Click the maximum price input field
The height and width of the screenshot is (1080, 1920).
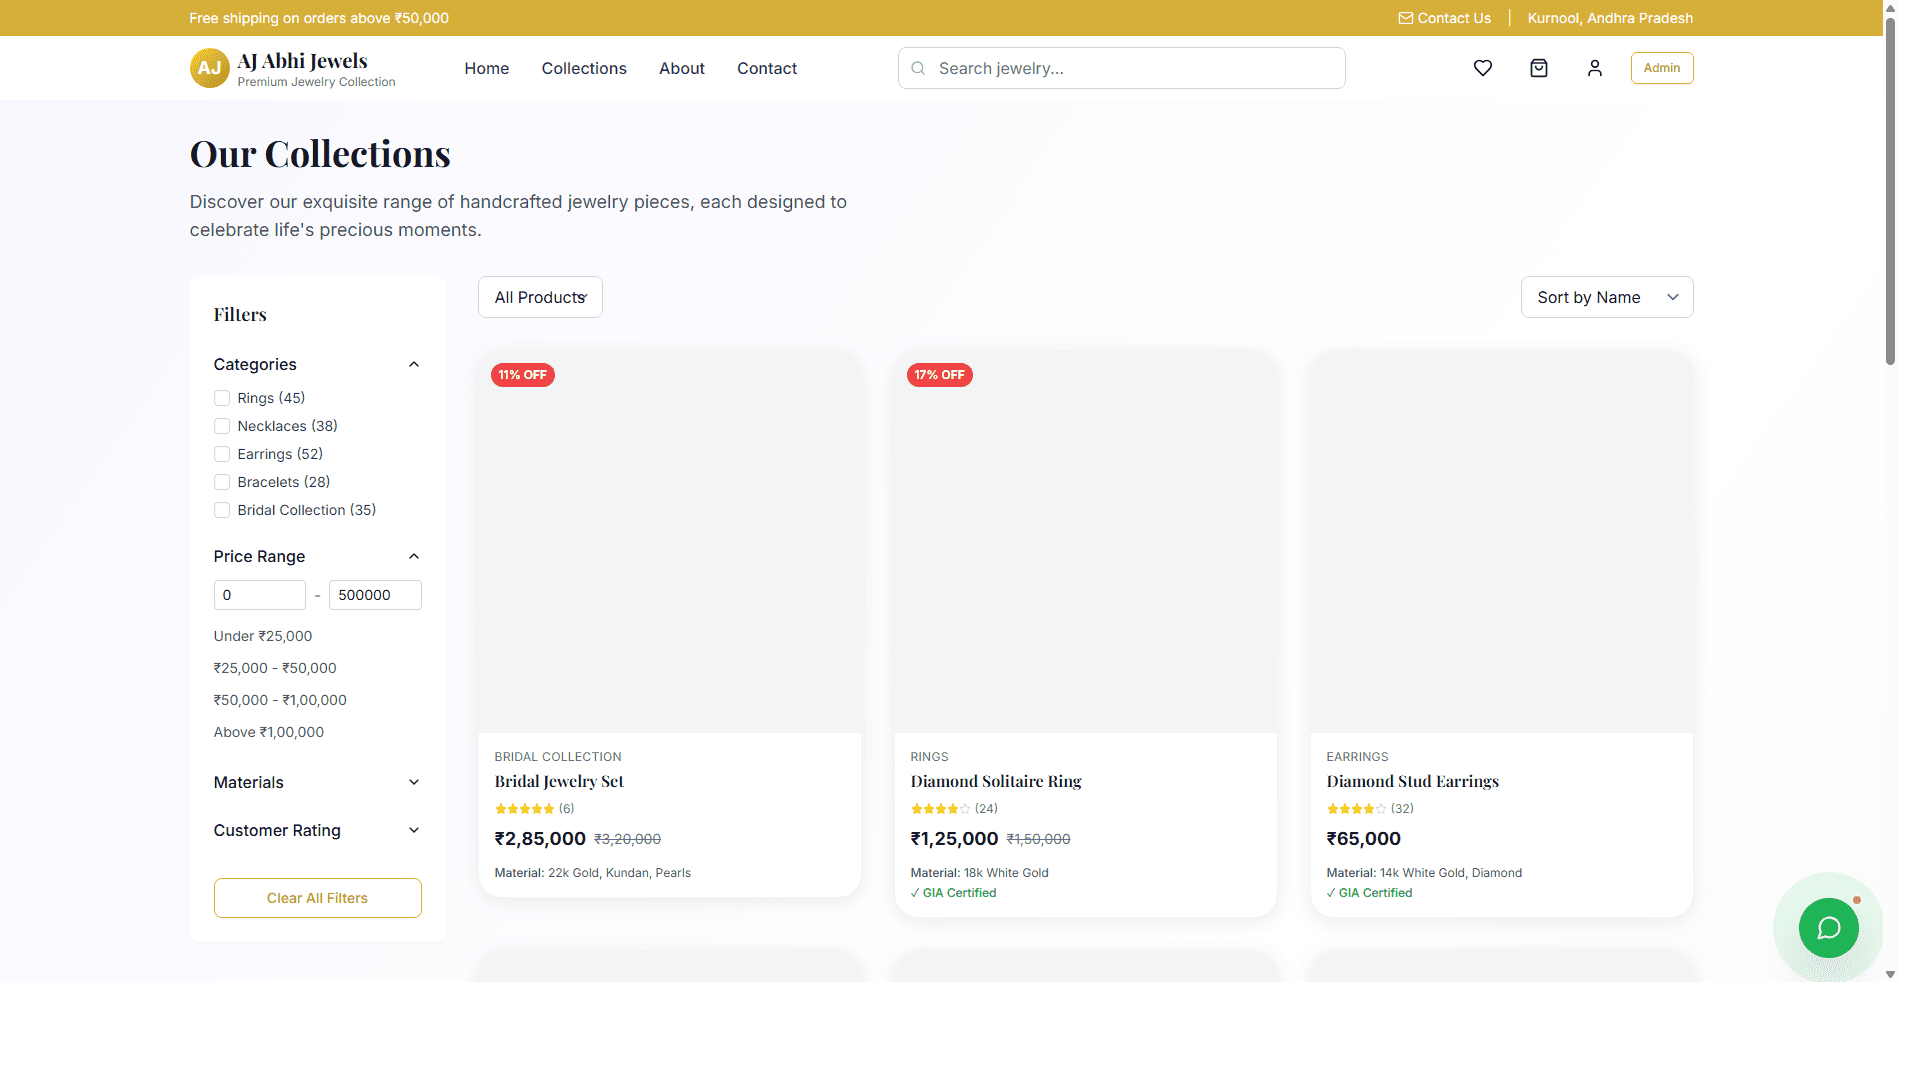(x=375, y=595)
